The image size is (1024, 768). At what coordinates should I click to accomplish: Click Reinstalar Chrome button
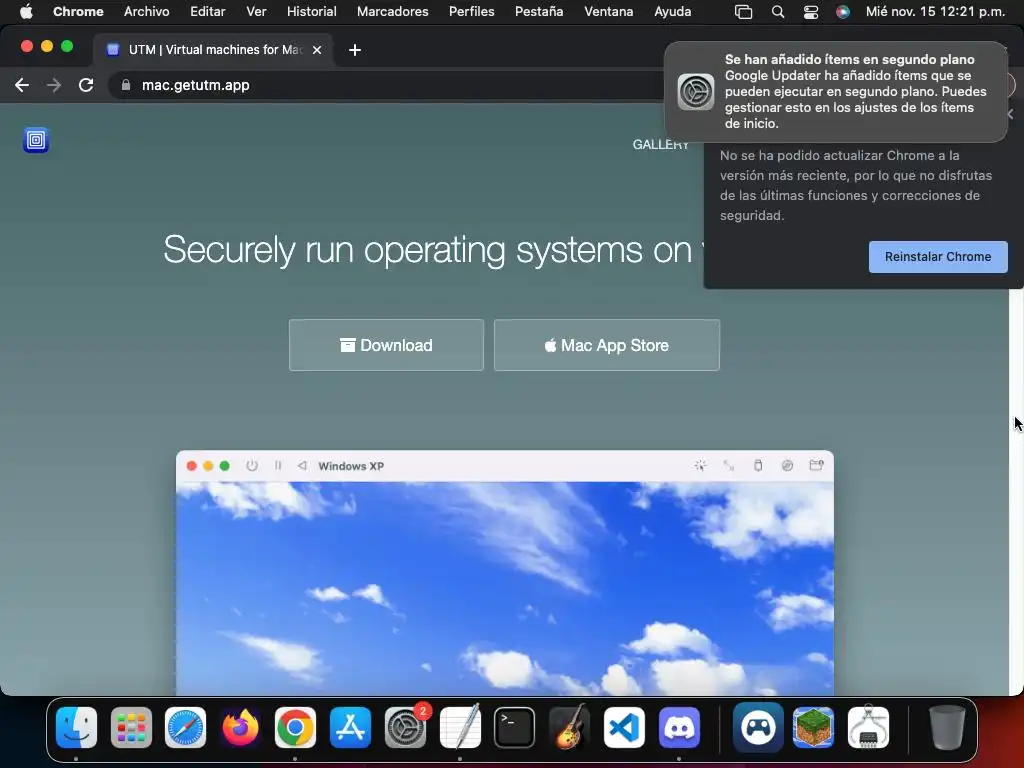point(938,257)
